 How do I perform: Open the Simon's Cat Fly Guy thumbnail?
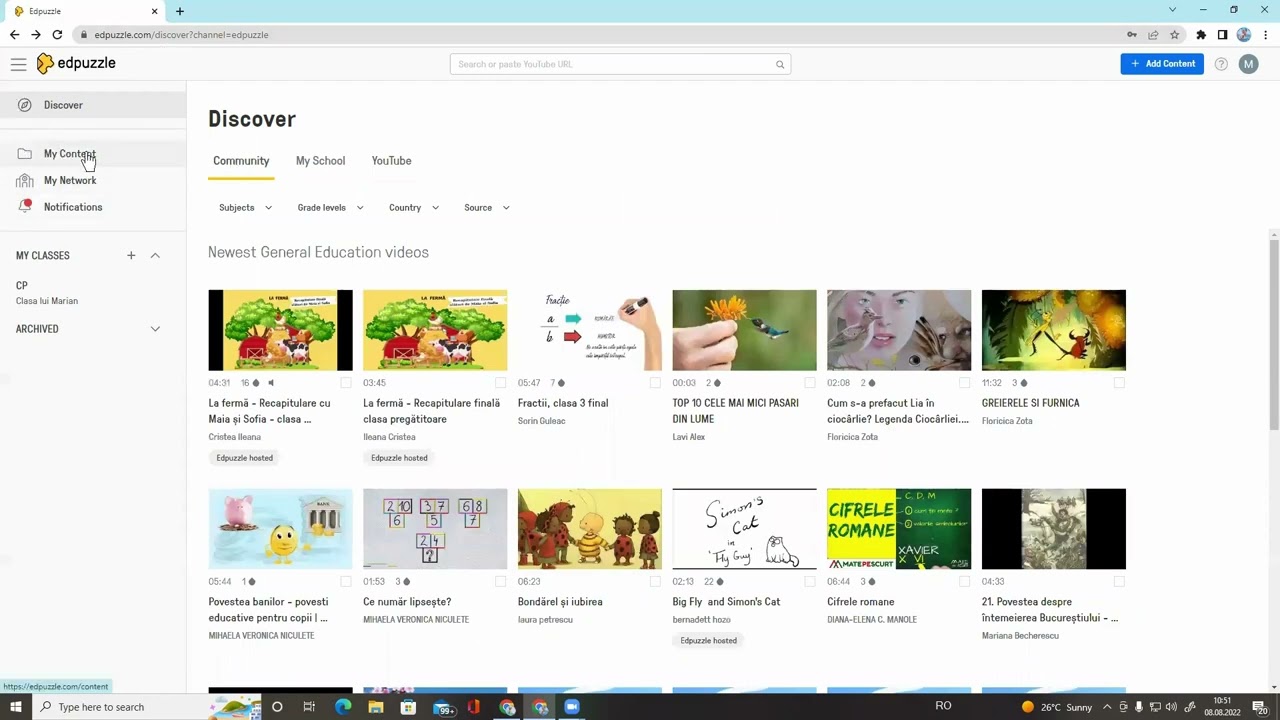[744, 529]
